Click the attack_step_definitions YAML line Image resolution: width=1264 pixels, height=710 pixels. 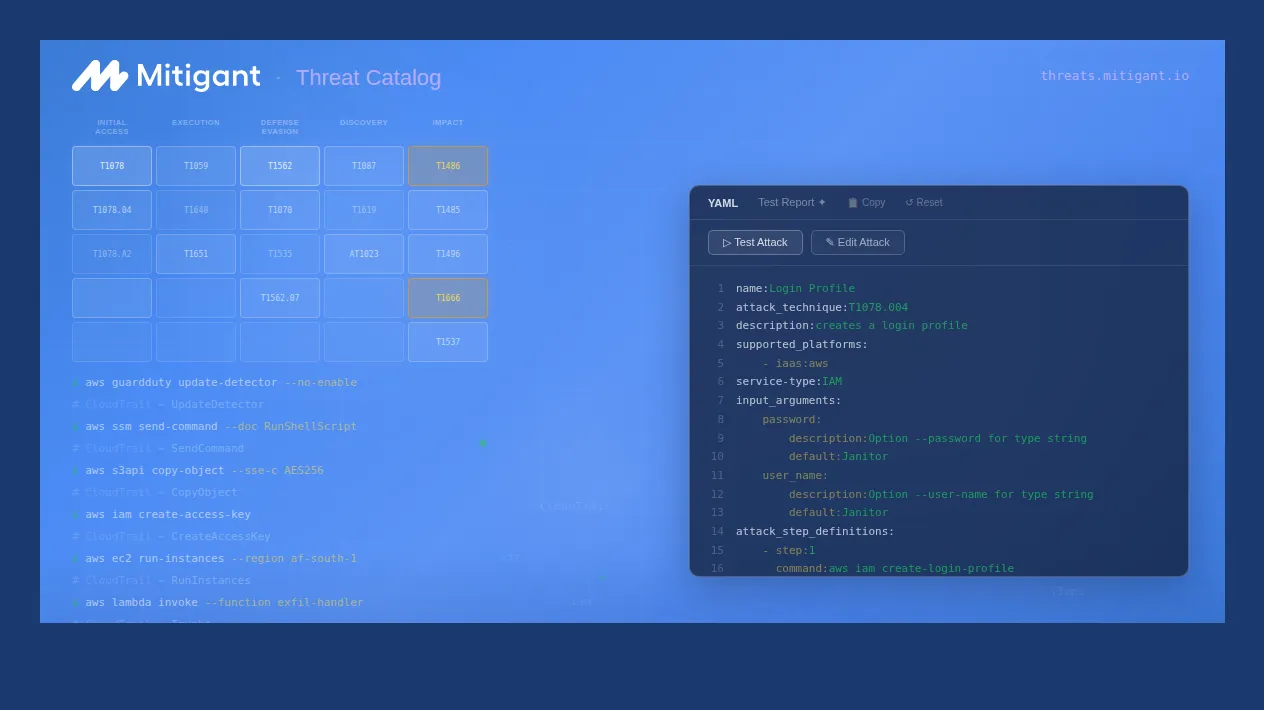point(815,531)
